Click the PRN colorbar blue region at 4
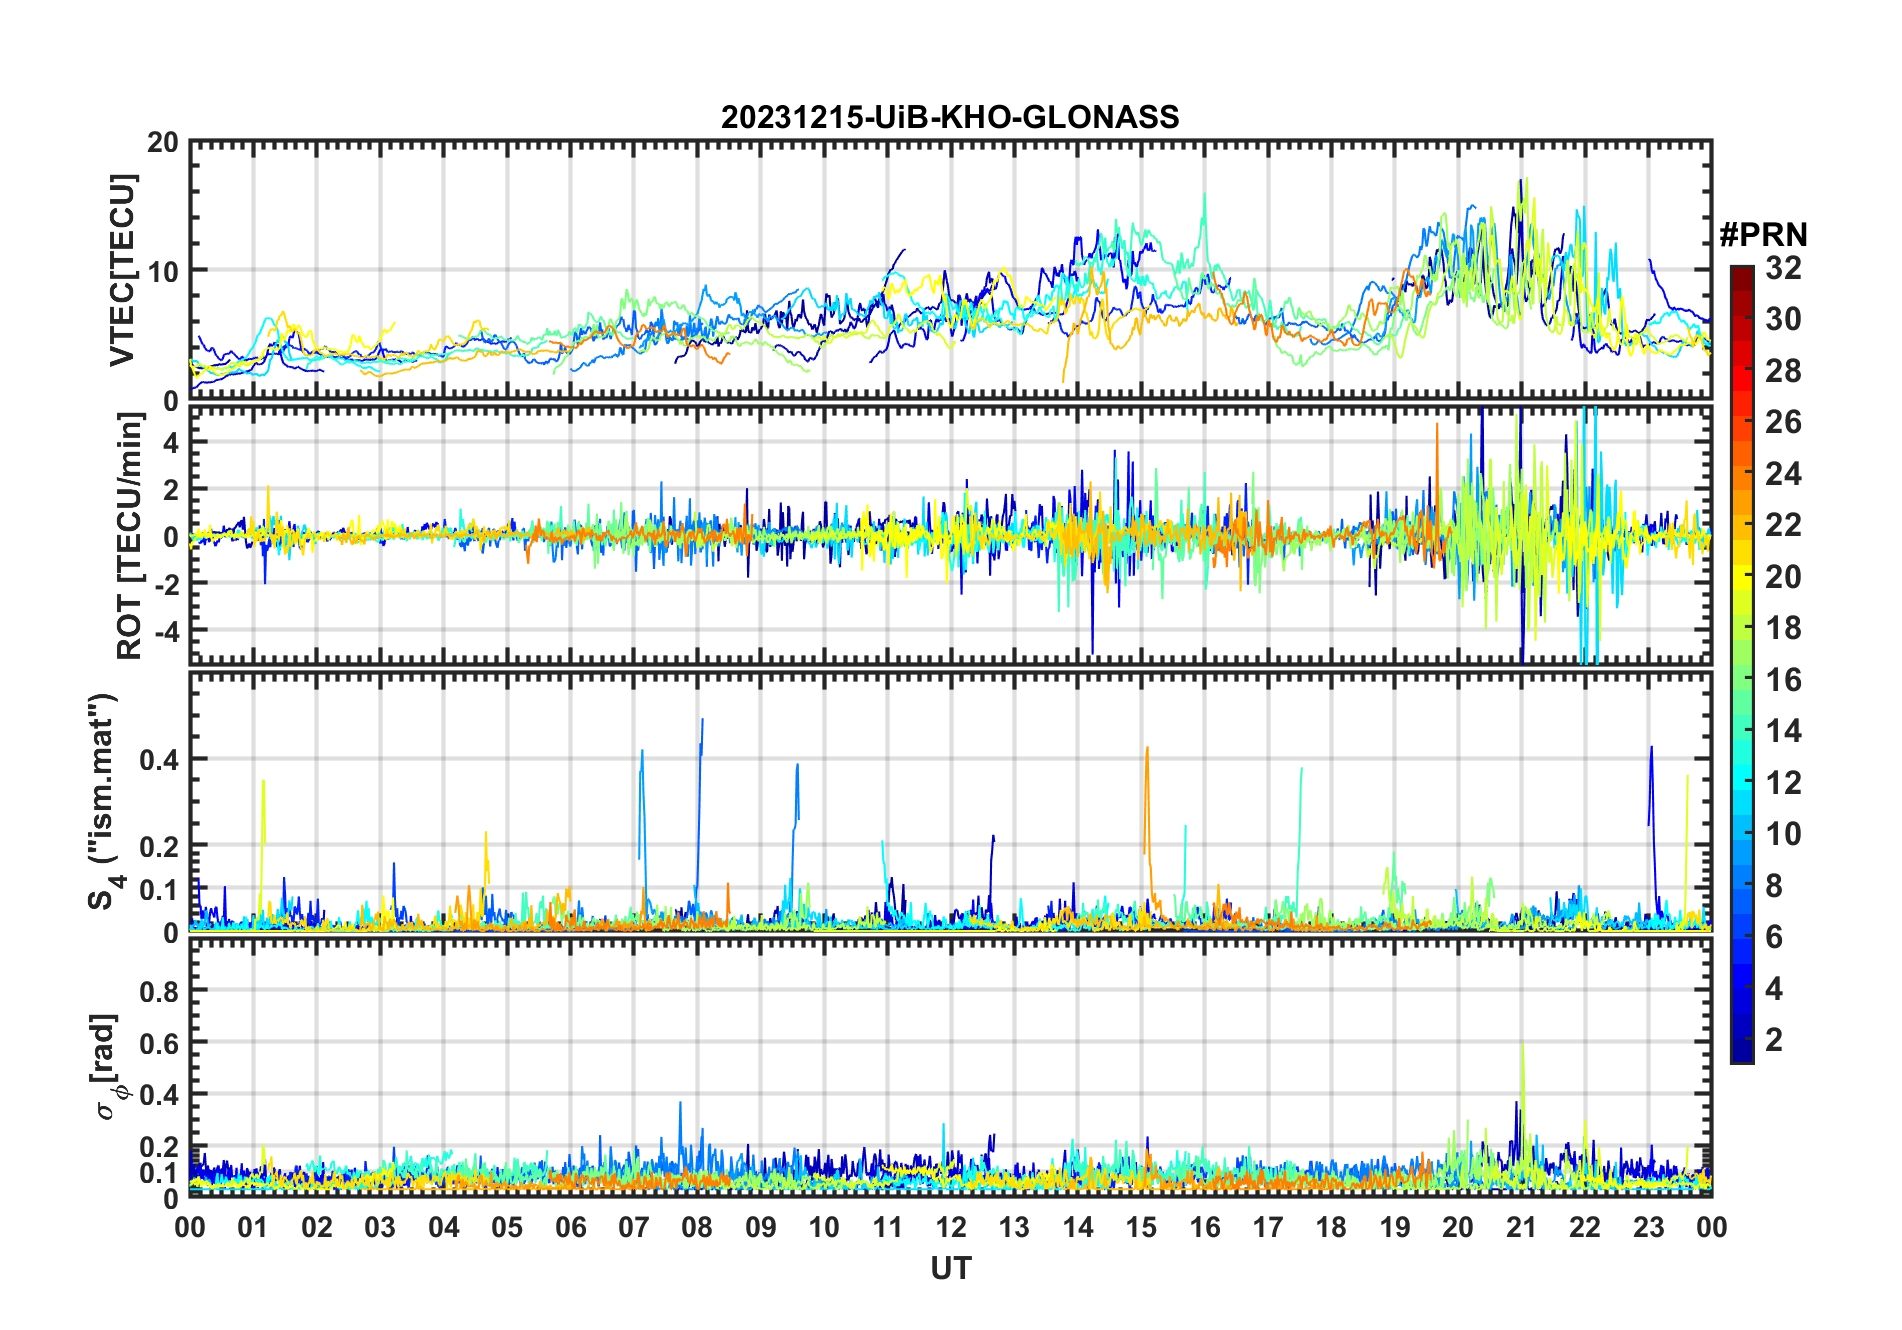 coord(1742,989)
